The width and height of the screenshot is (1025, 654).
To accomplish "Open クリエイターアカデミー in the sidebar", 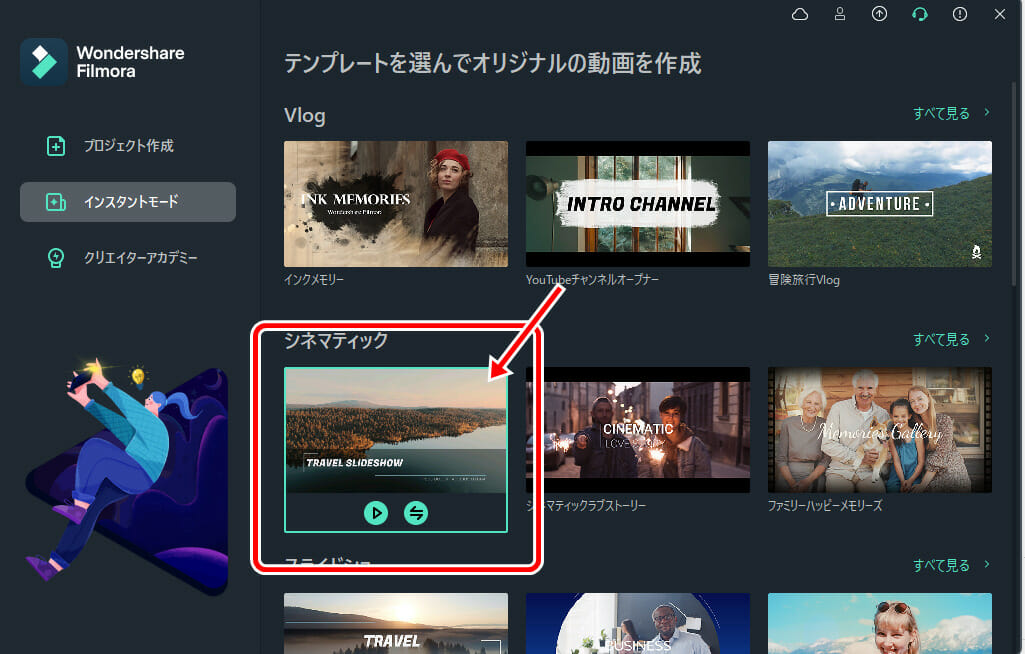I will (x=128, y=258).
